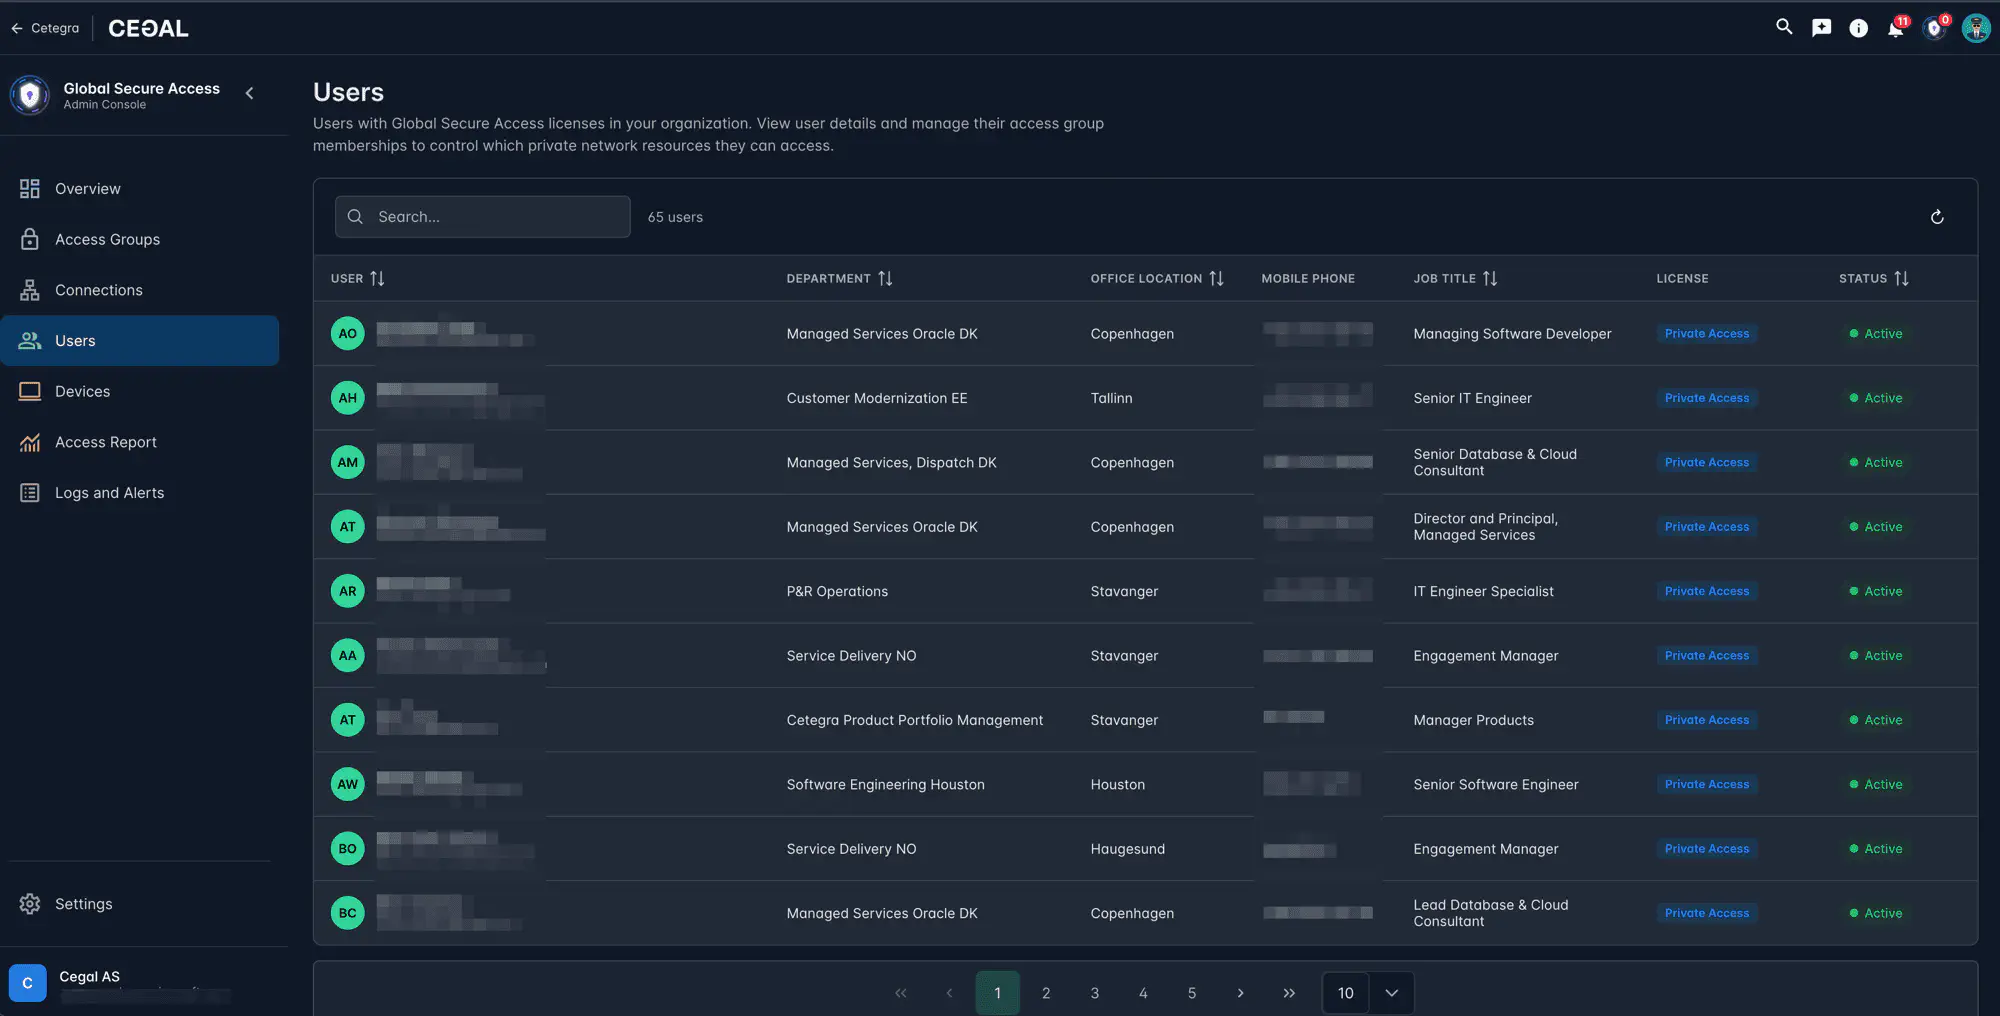Click the 'Haugesund' office location cell

click(1128, 849)
